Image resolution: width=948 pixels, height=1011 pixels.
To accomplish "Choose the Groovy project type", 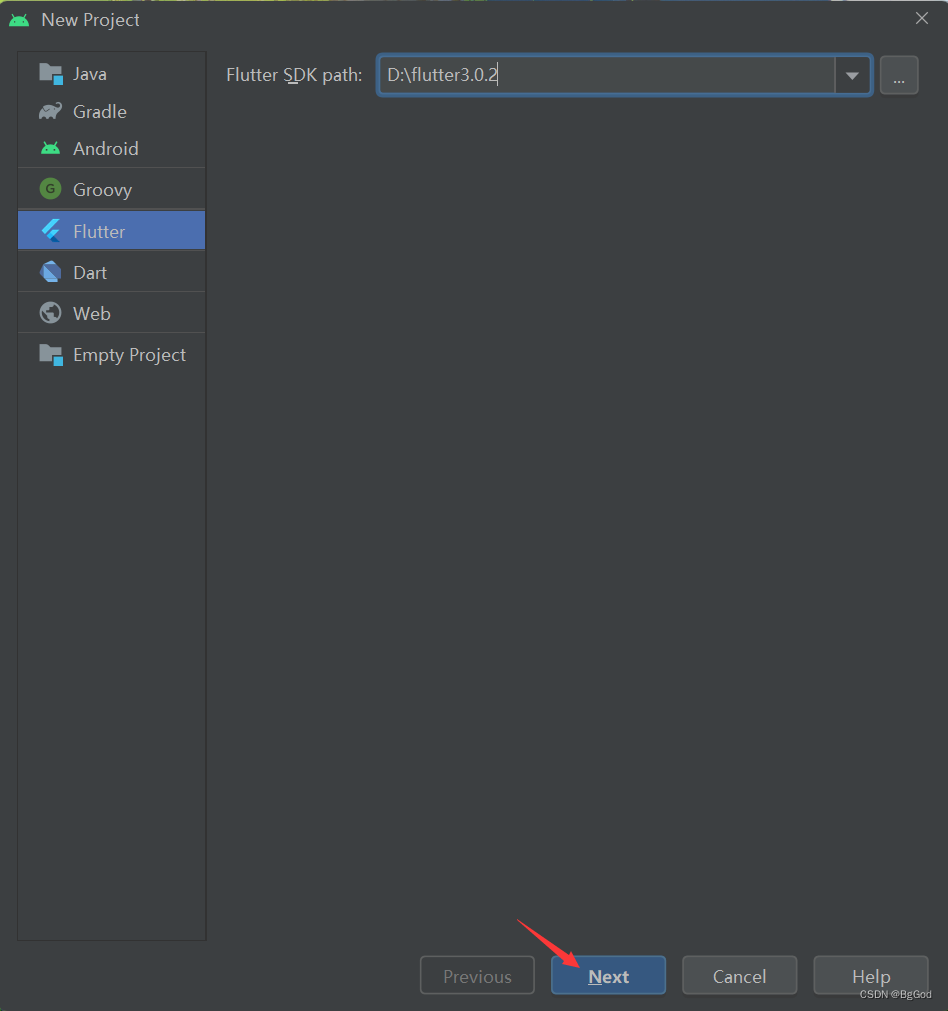I will (x=112, y=189).
